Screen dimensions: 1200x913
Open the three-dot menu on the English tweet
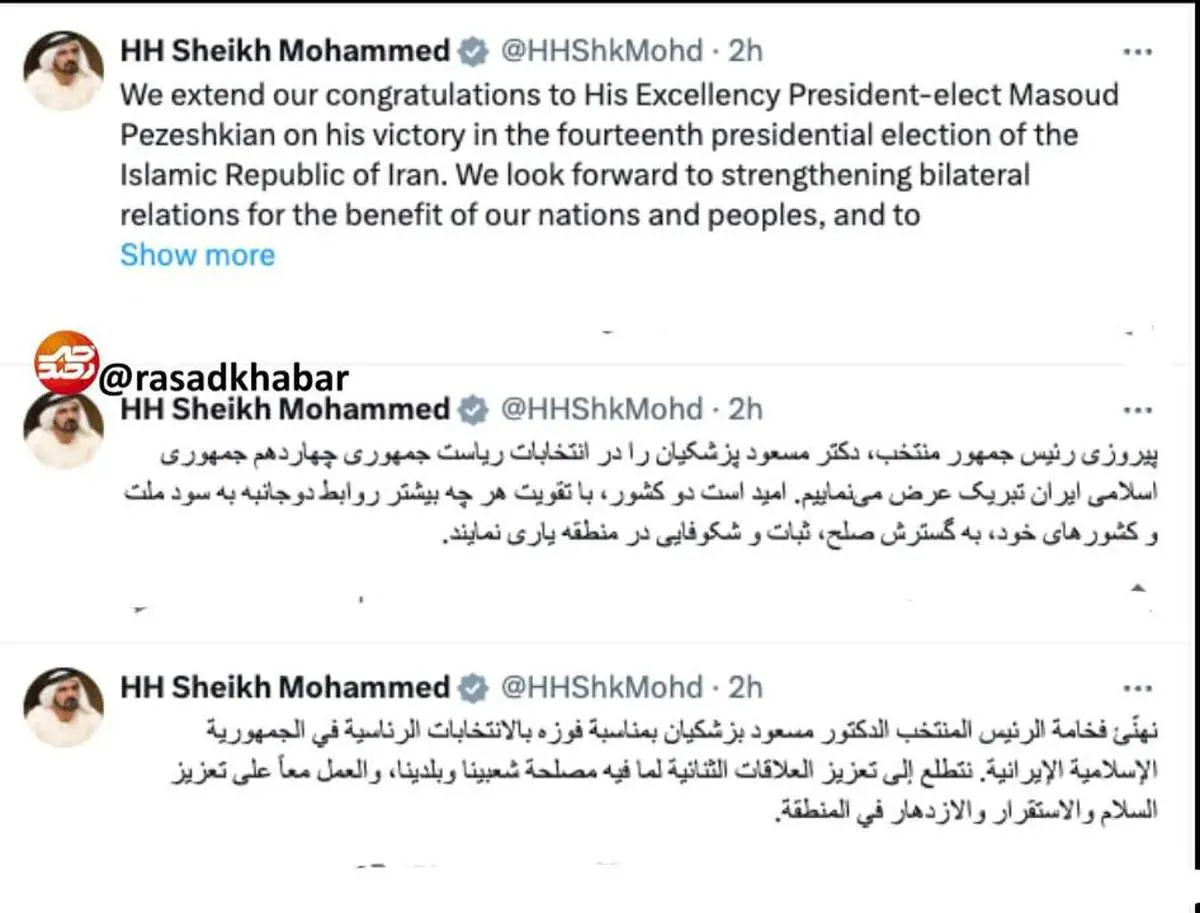pyautogui.click(x=1139, y=52)
